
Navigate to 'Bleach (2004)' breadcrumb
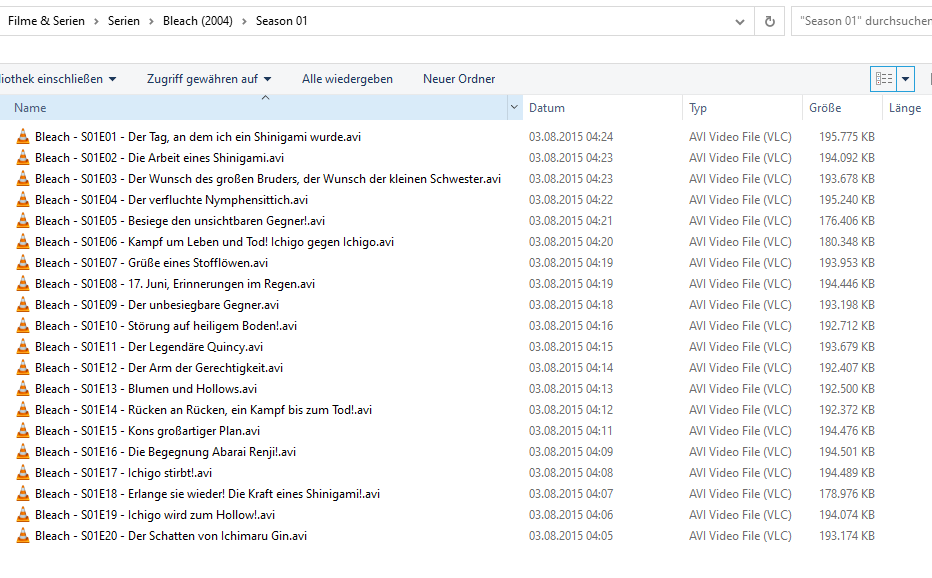[198, 21]
